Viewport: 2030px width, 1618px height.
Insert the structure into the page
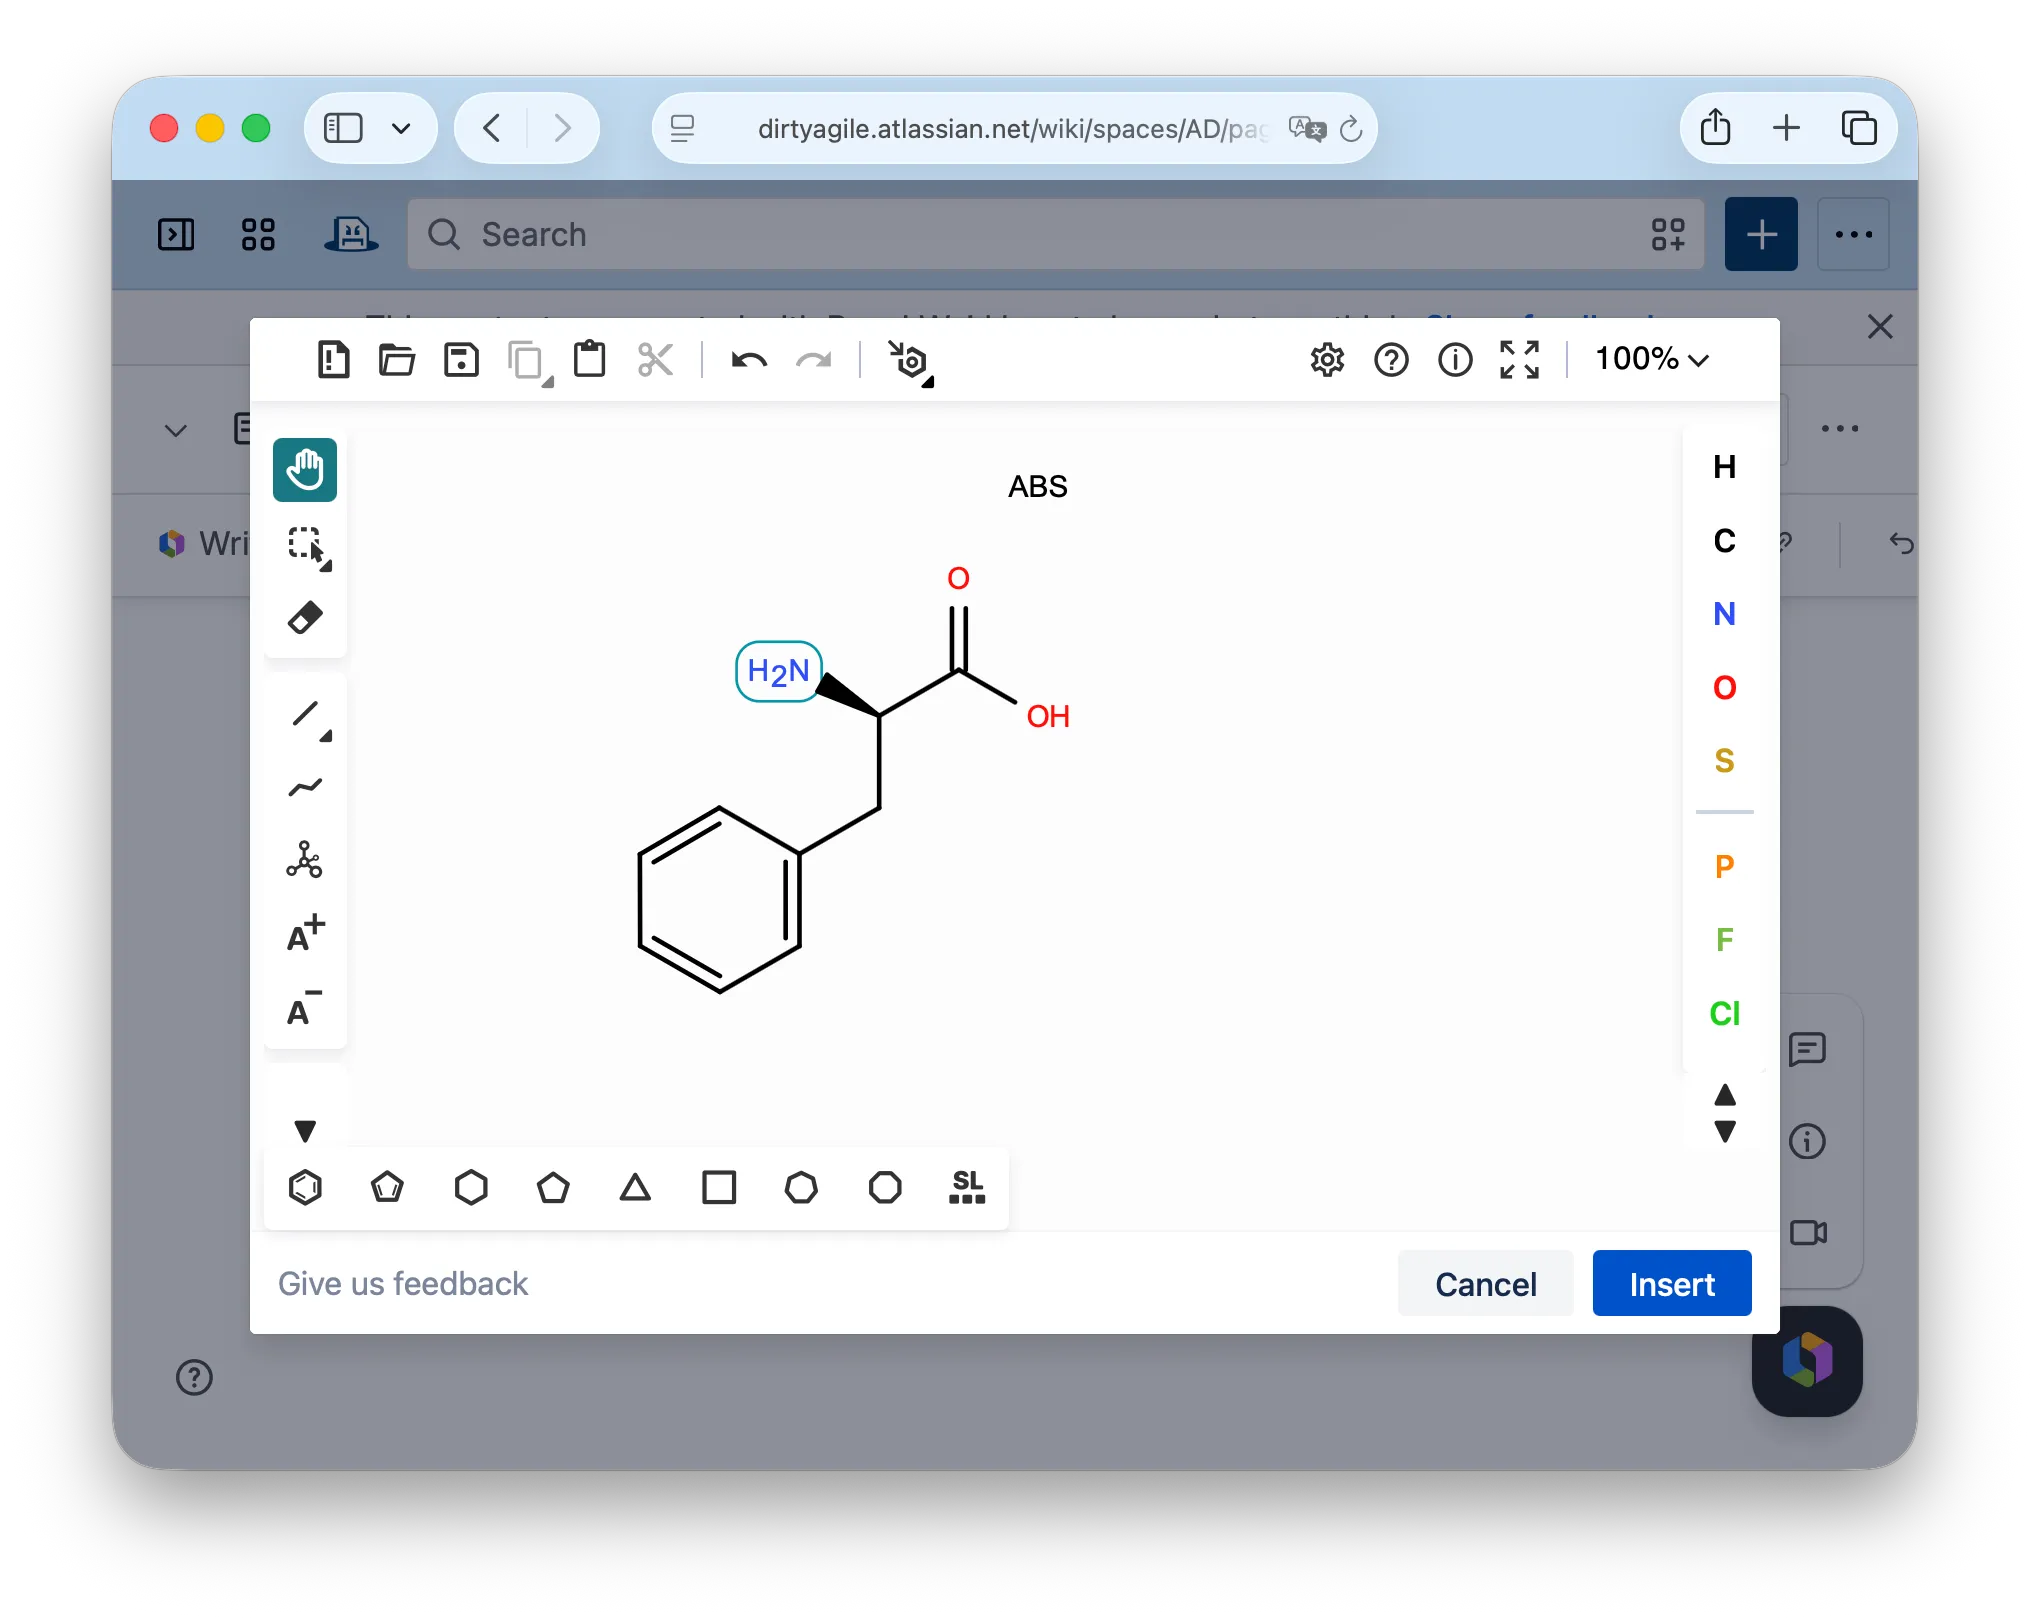pyautogui.click(x=1671, y=1283)
